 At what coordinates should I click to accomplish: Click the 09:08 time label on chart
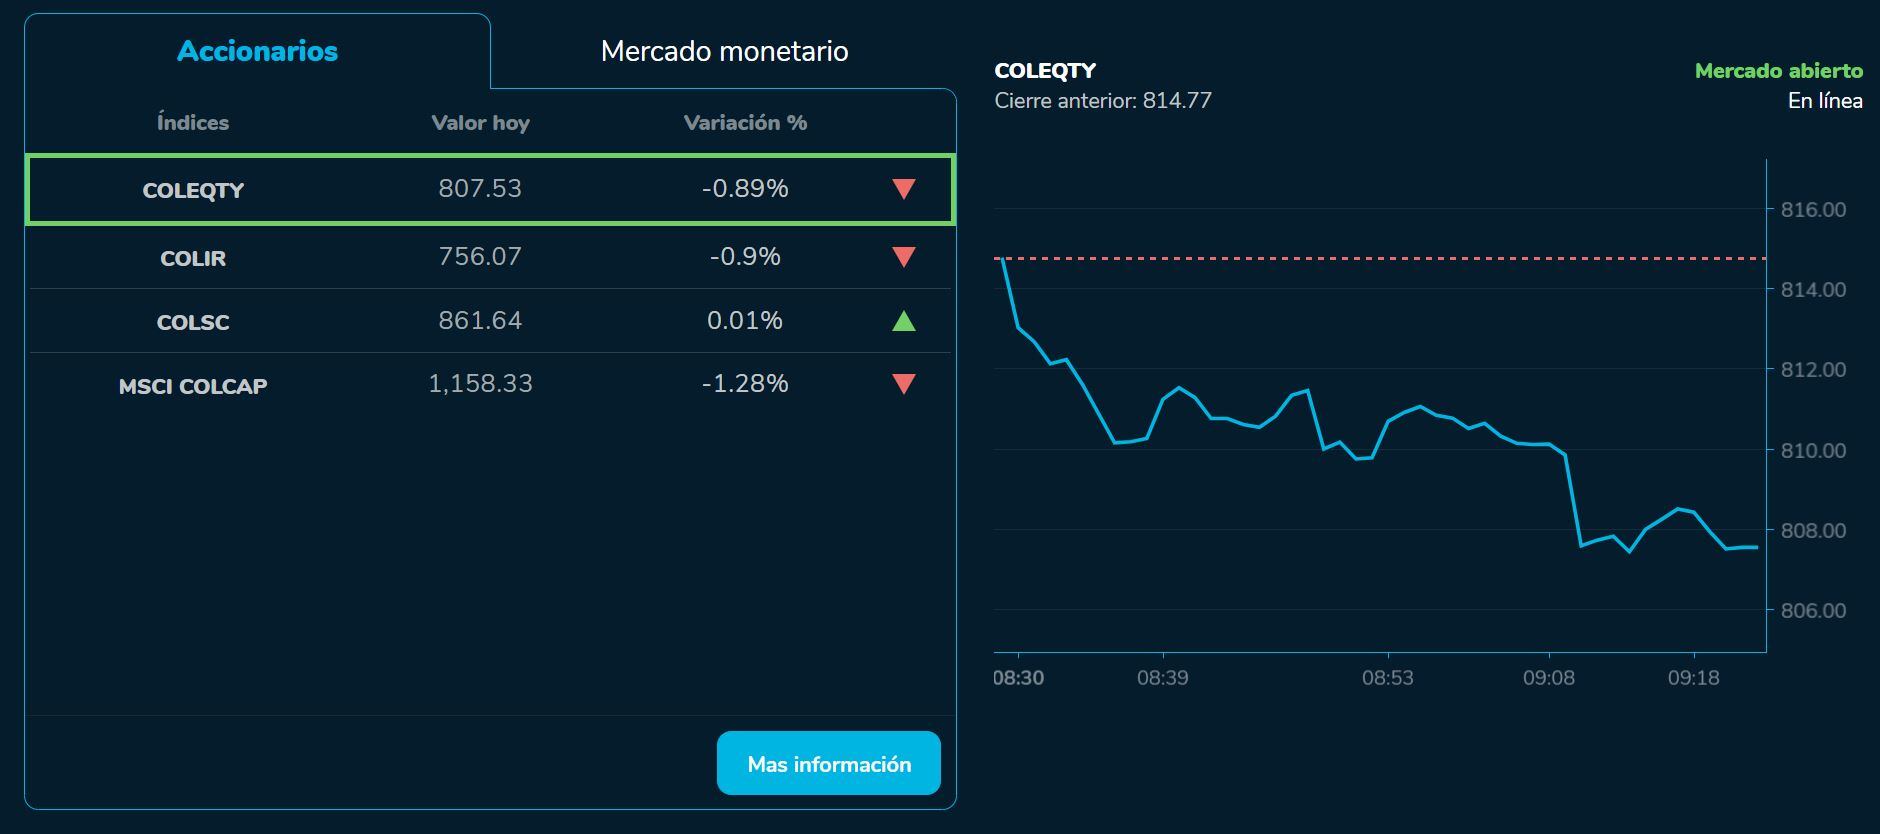(x=1548, y=678)
